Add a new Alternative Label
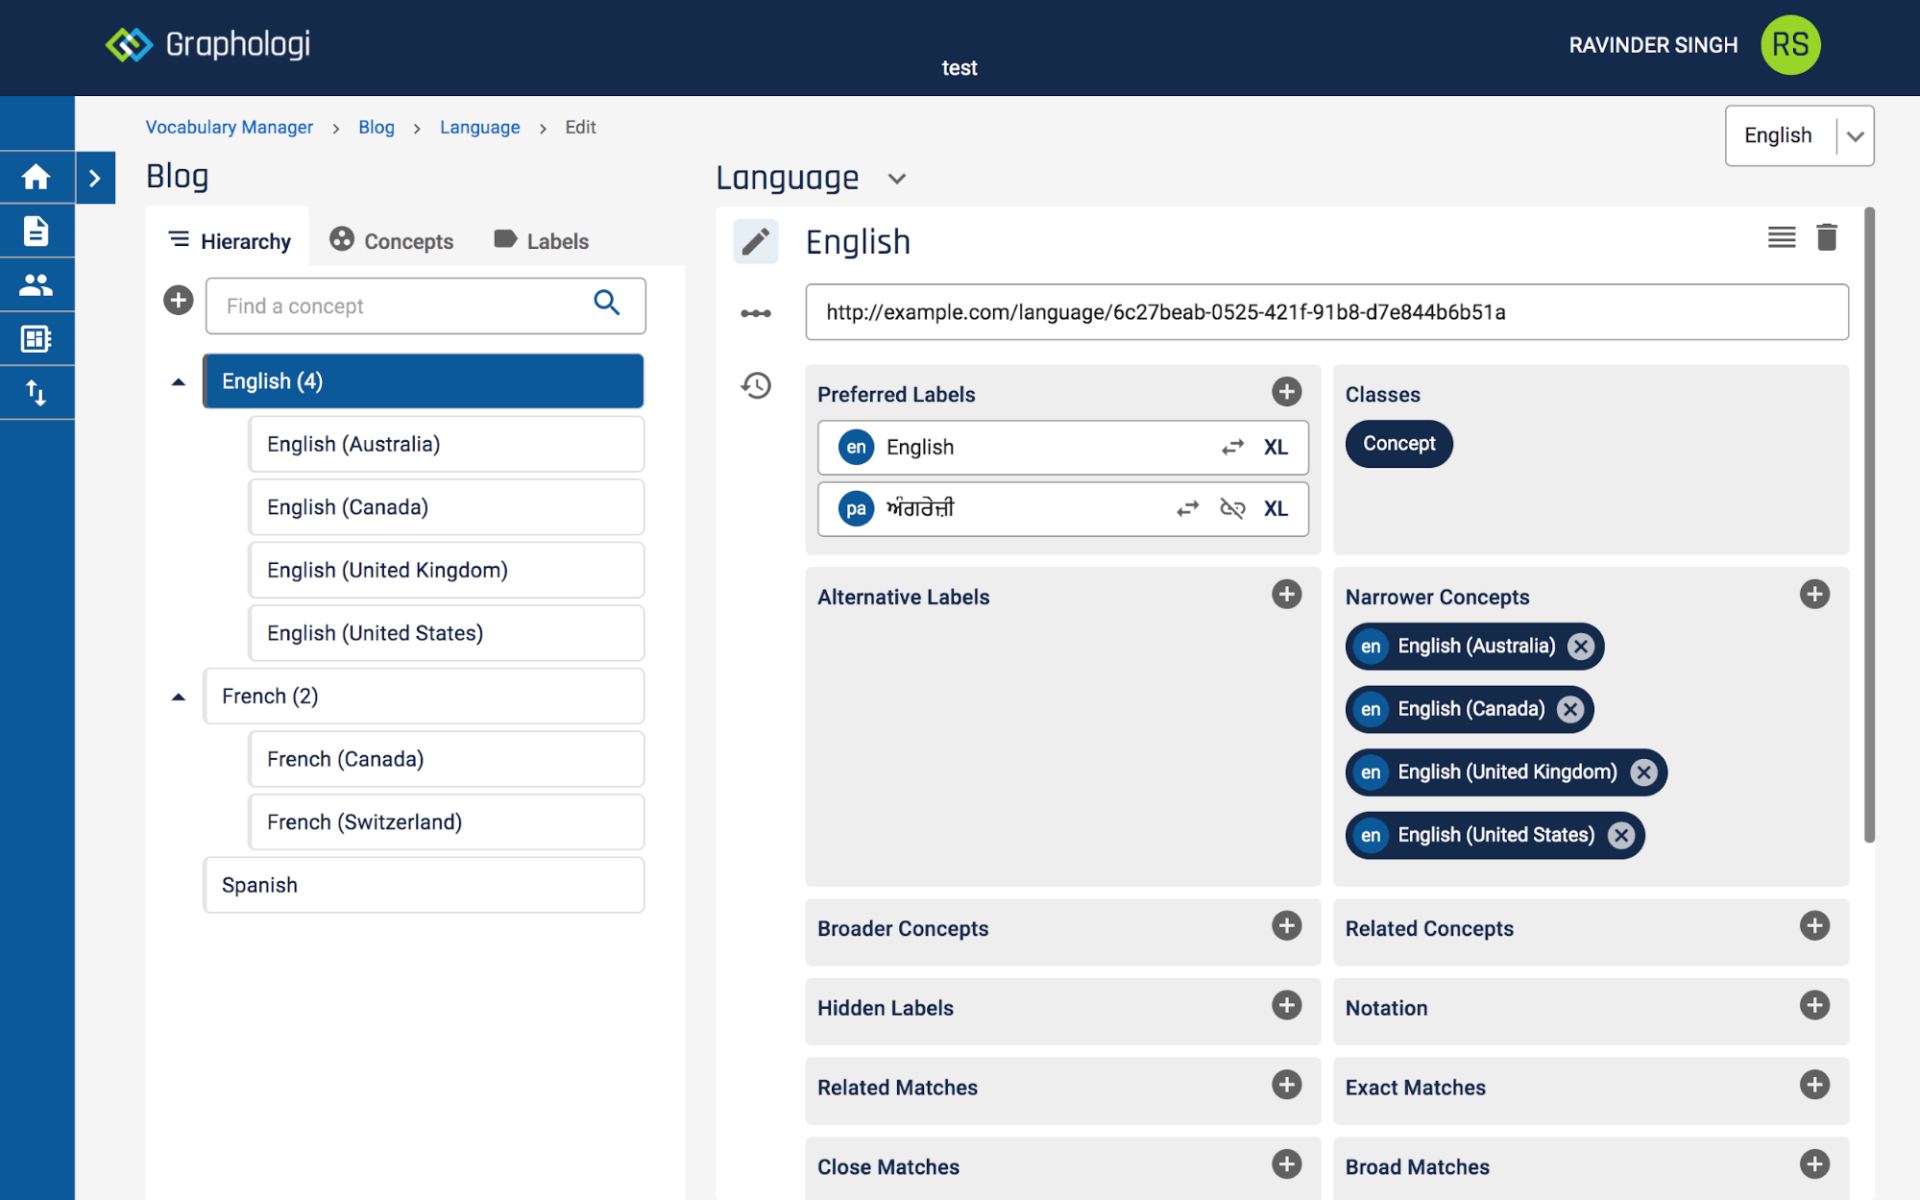 coord(1286,595)
